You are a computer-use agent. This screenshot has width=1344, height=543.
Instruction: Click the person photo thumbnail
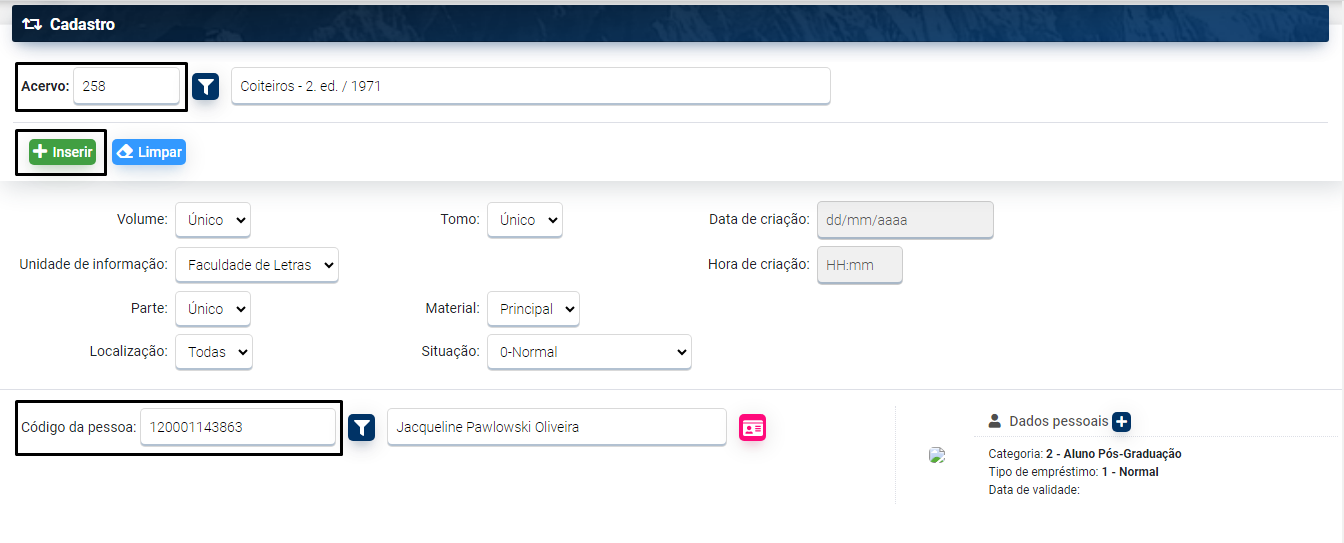pos(937,456)
